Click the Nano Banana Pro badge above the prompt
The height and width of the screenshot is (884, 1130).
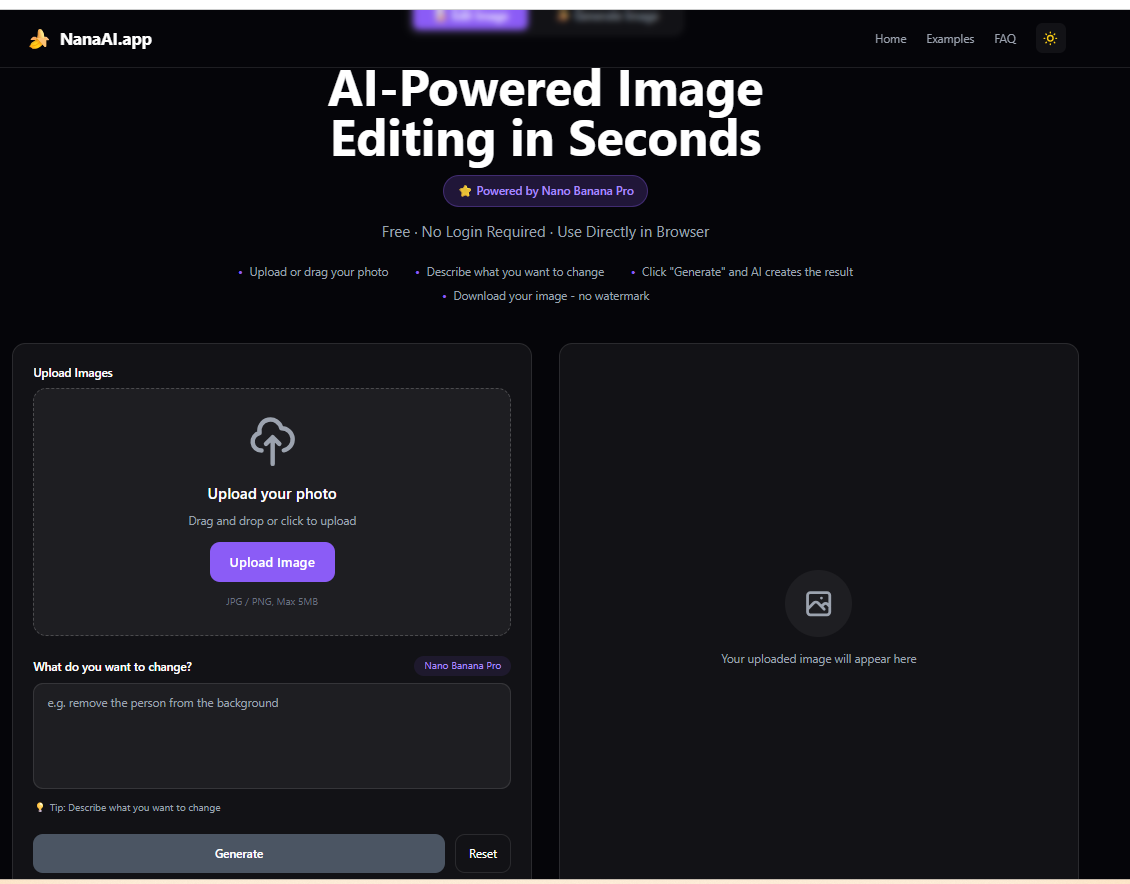pyautogui.click(x=462, y=666)
